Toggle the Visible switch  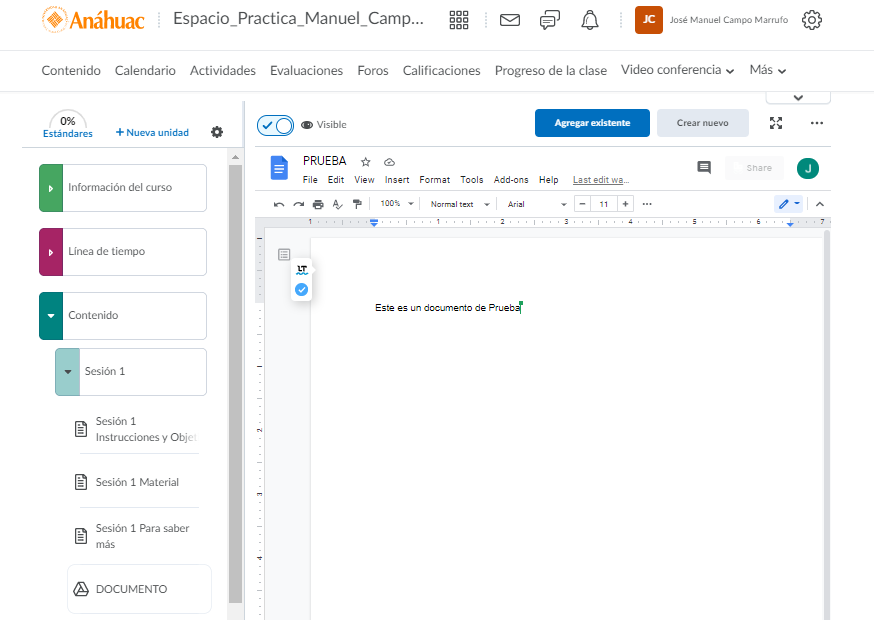275,125
